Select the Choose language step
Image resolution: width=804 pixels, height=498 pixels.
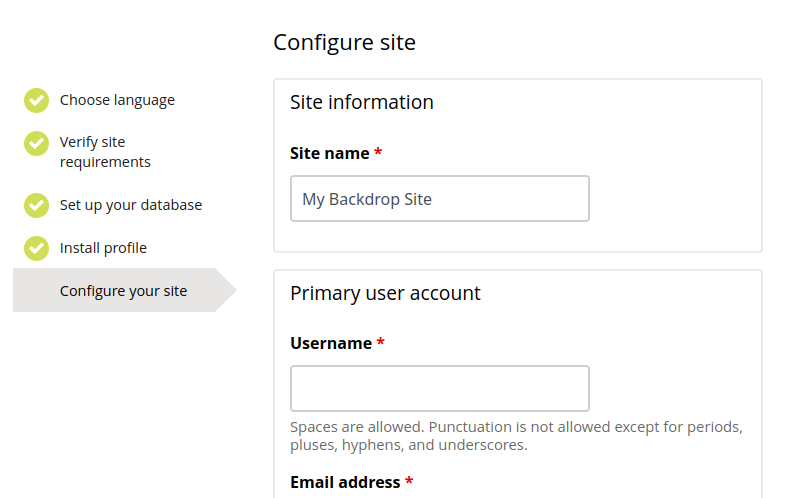(117, 100)
